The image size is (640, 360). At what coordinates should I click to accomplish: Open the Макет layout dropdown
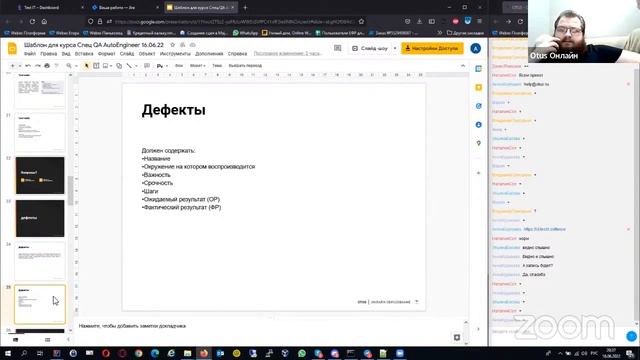[198, 66]
